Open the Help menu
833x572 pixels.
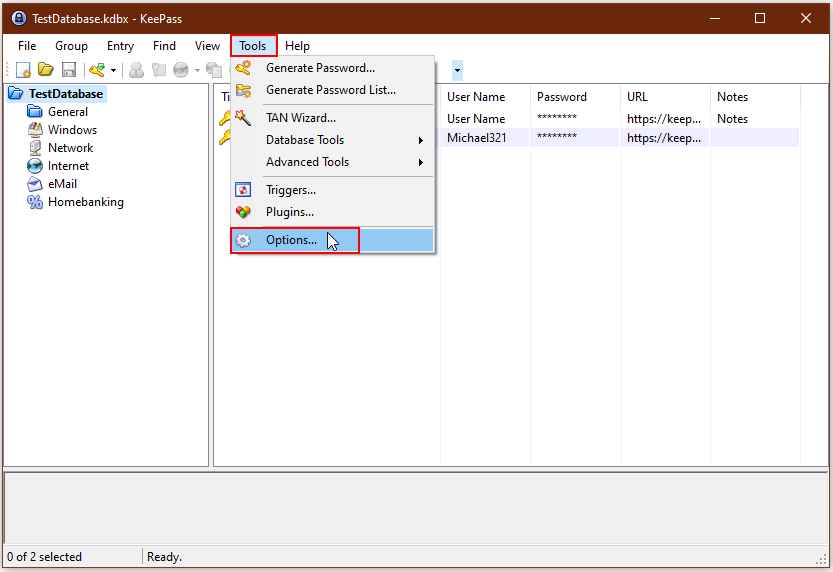298,46
